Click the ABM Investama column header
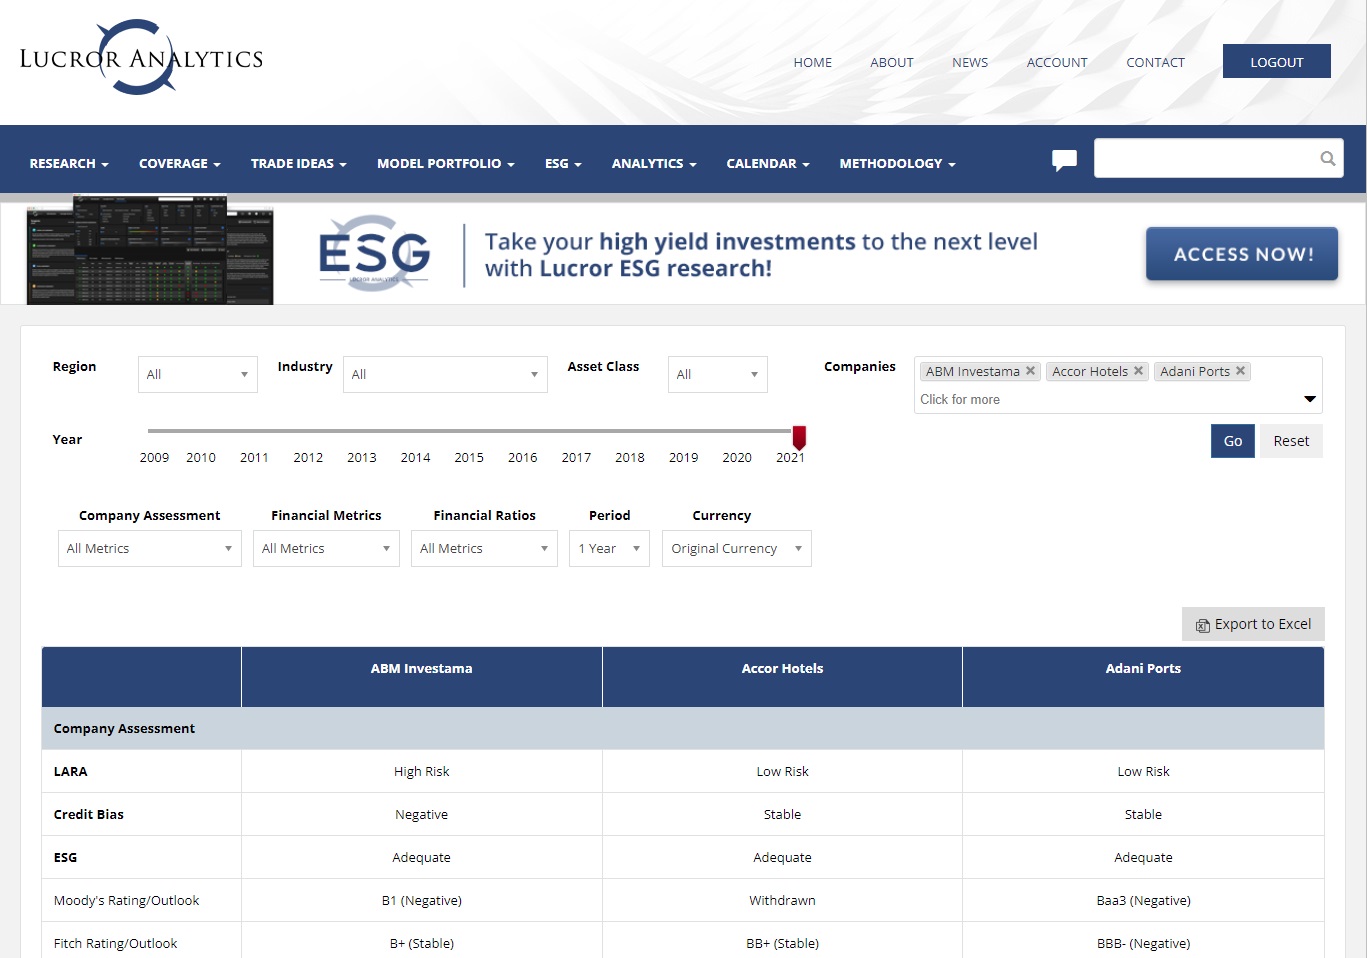 pos(422,677)
